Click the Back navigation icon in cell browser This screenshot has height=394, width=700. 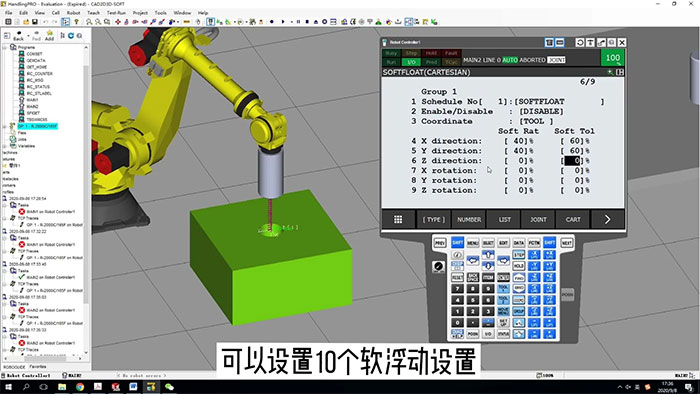pyautogui.click(x=18, y=36)
